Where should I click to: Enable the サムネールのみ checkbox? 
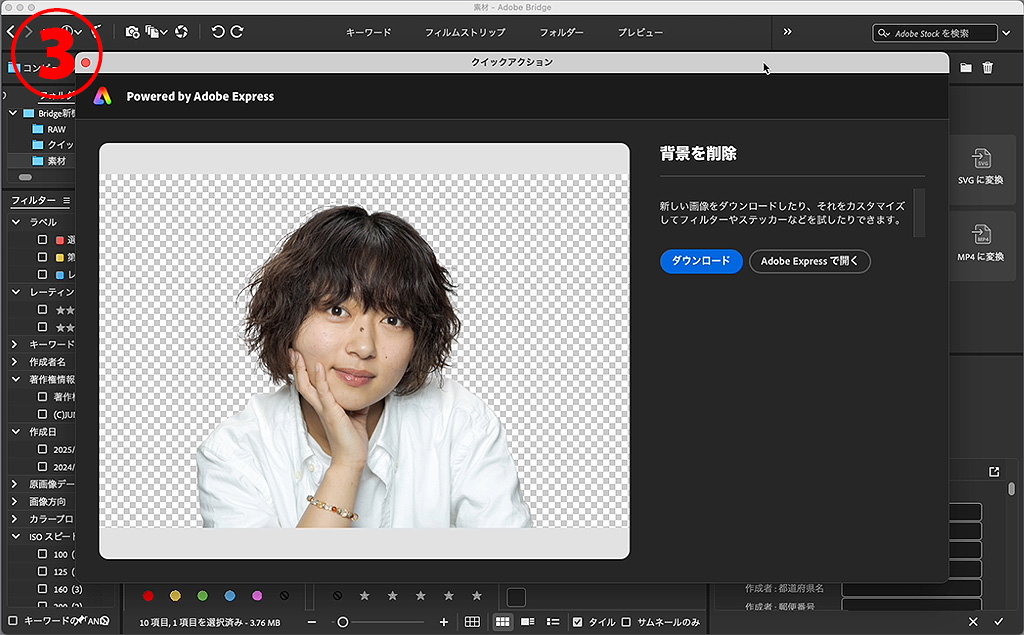pyautogui.click(x=626, y=622)
